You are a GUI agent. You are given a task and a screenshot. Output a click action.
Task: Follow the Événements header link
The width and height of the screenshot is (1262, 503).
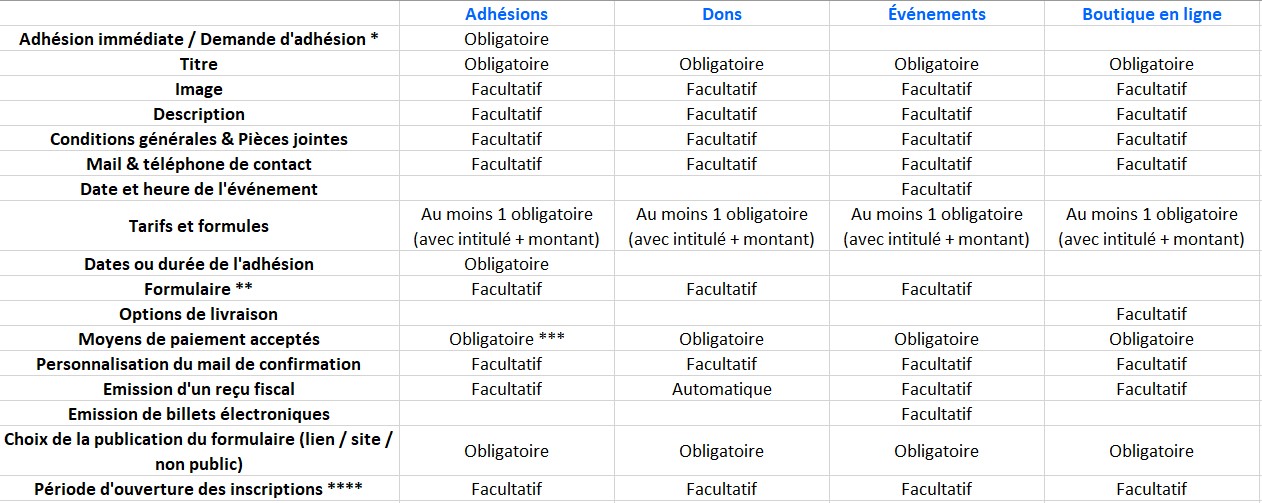point(936,14)
